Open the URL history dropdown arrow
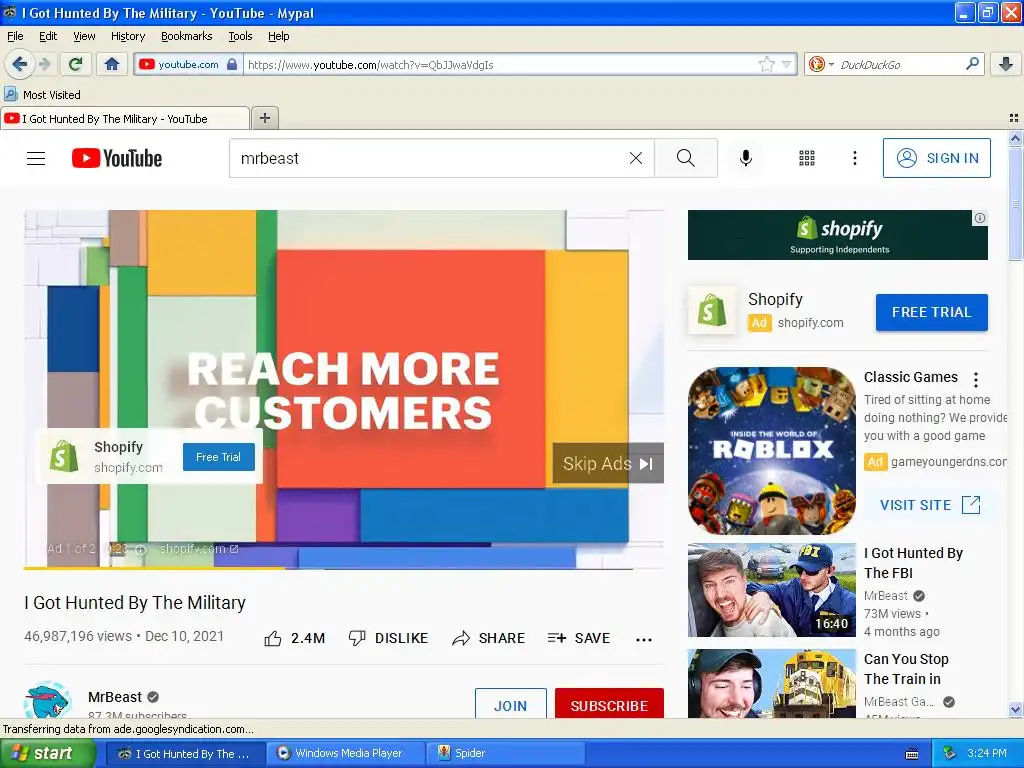The height and width of the screenshot is (768, 1024). [x=786, y=64]
